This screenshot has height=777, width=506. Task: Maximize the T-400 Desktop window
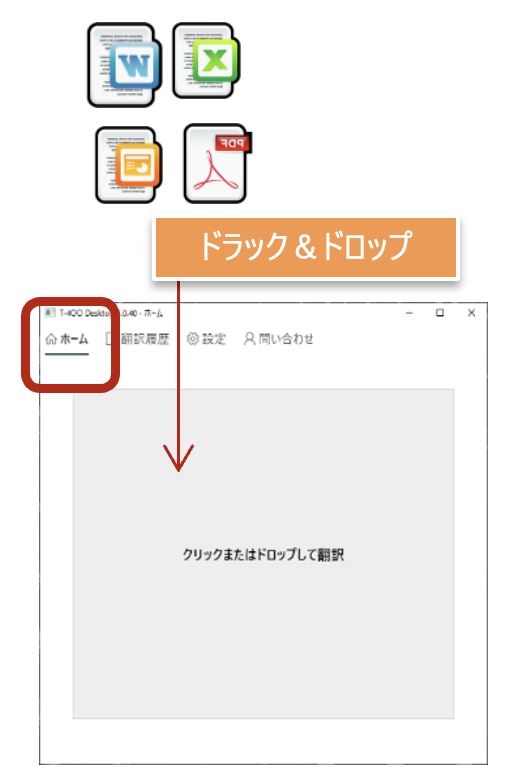tap(440, 313)
